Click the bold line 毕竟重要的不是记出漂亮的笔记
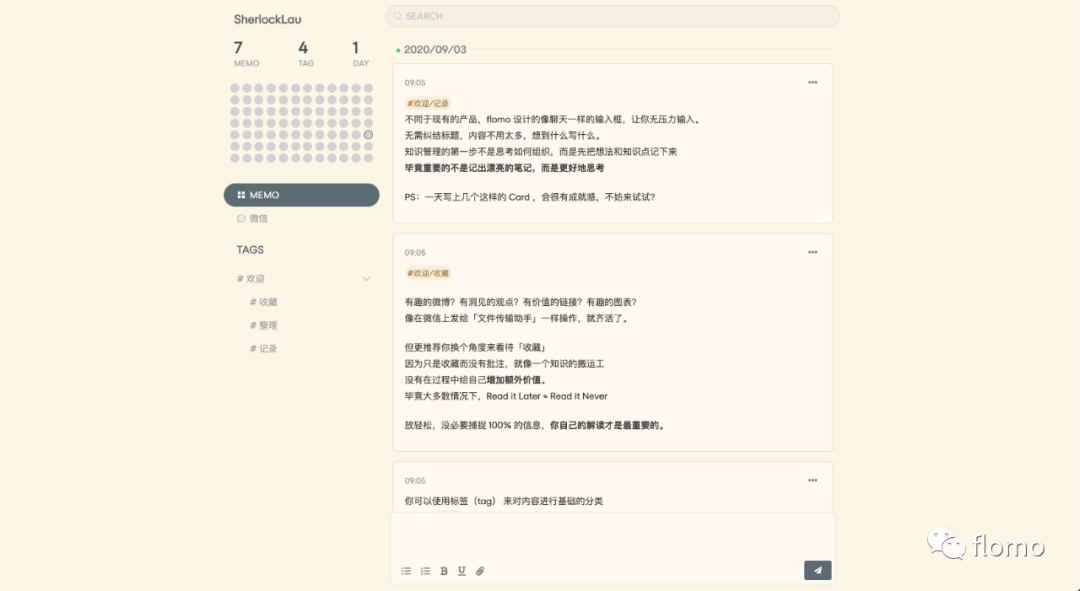 point(504,168)
